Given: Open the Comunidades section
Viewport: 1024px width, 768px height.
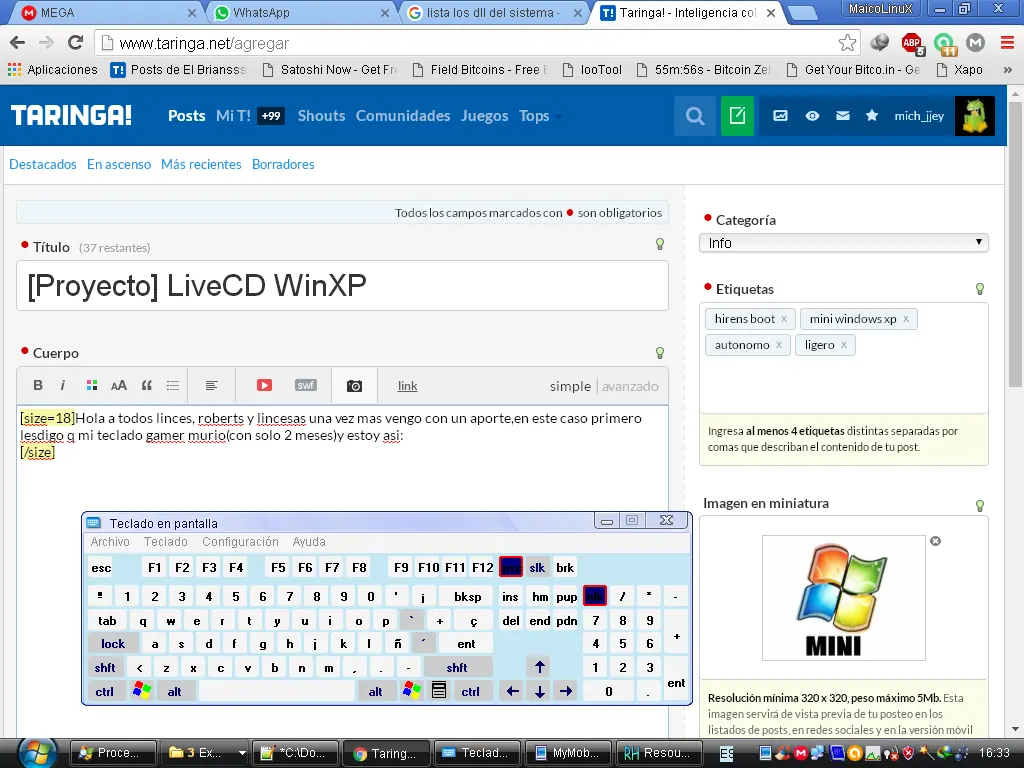Looking at the screenshot, I should (x=403, y=116).
